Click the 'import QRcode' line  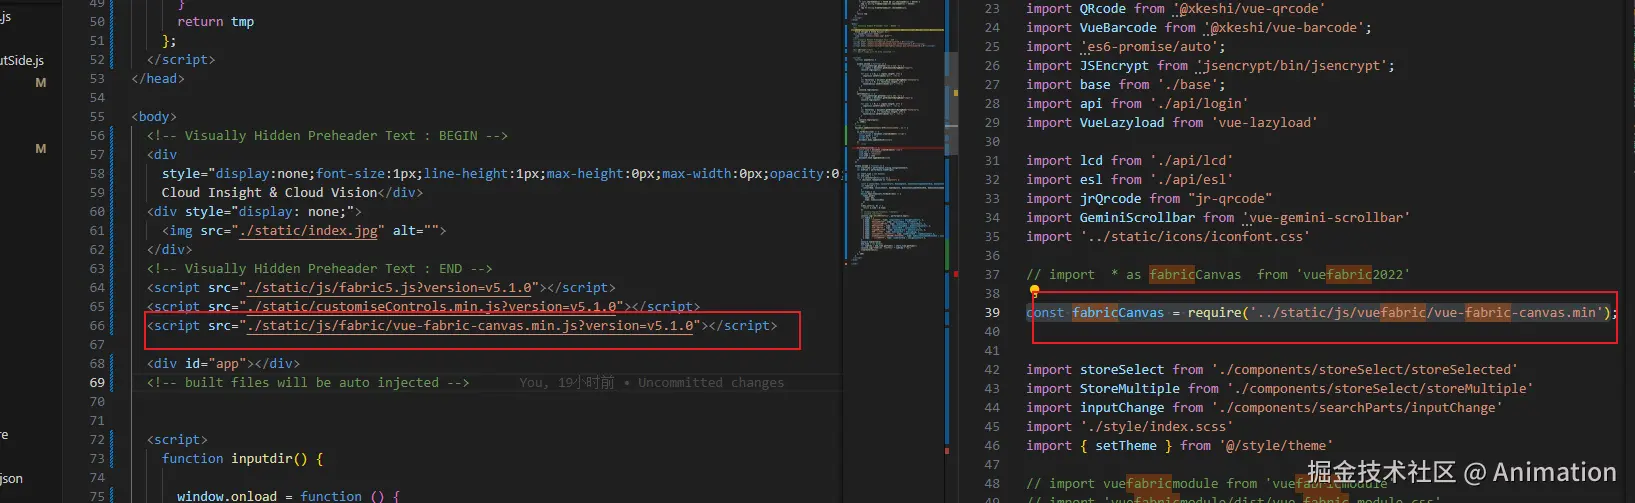click(1176, 9)
